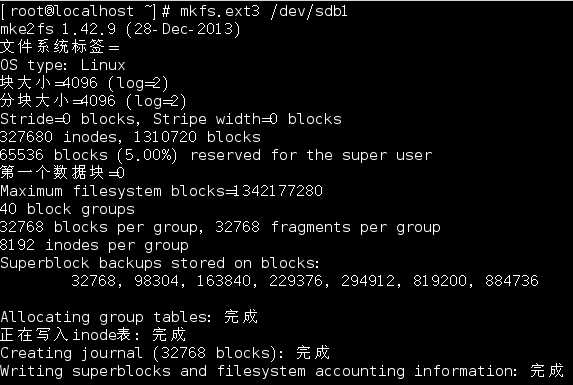This screenshot has width=573, height=385.
Task: Click the /dev/sdb1 device path
Action: point(309,11)
